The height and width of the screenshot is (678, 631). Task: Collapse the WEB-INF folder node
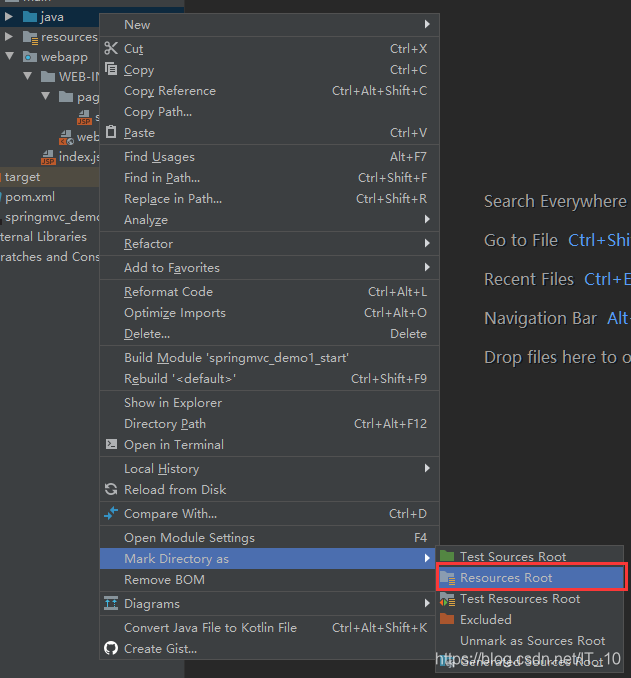(x=28, y=76)
